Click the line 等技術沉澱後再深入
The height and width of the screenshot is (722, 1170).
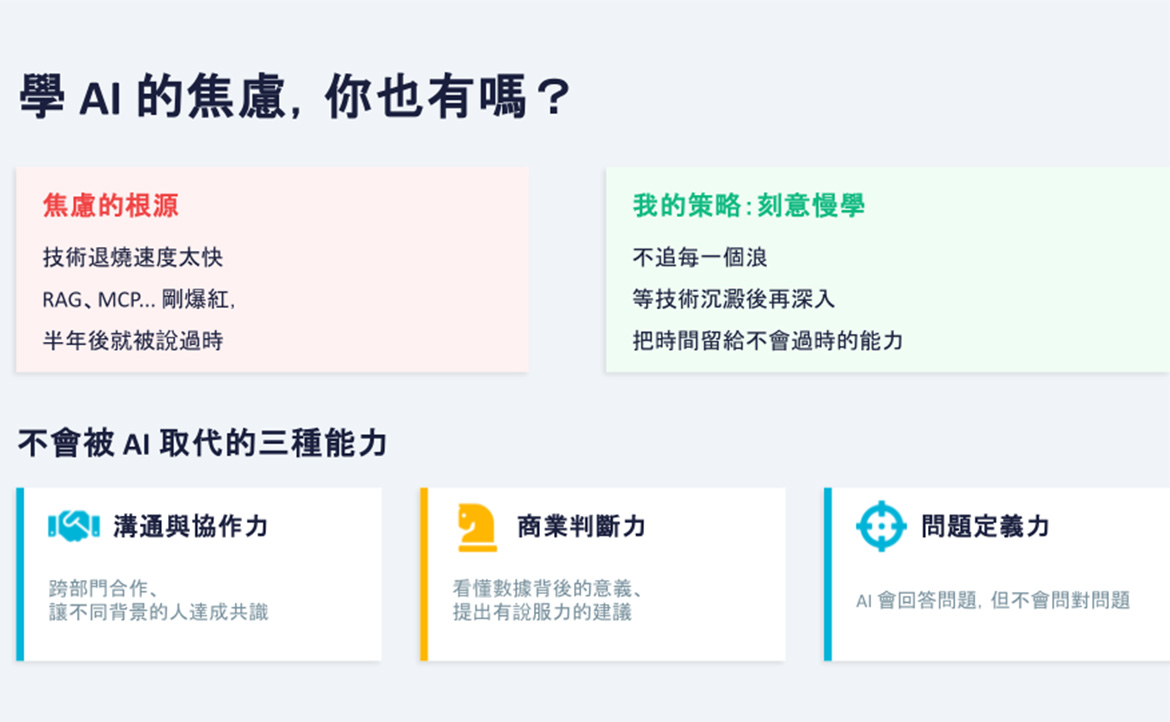(733, 299)
